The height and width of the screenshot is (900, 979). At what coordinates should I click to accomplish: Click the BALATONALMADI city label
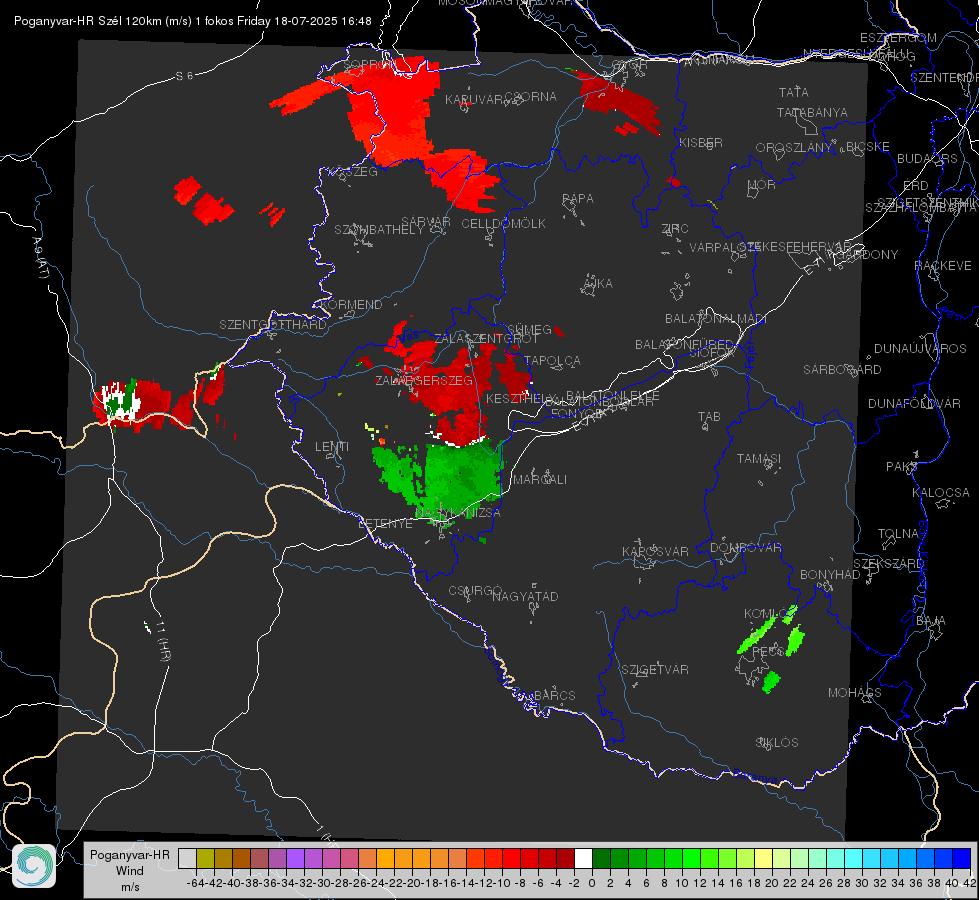tap(716, 319)
